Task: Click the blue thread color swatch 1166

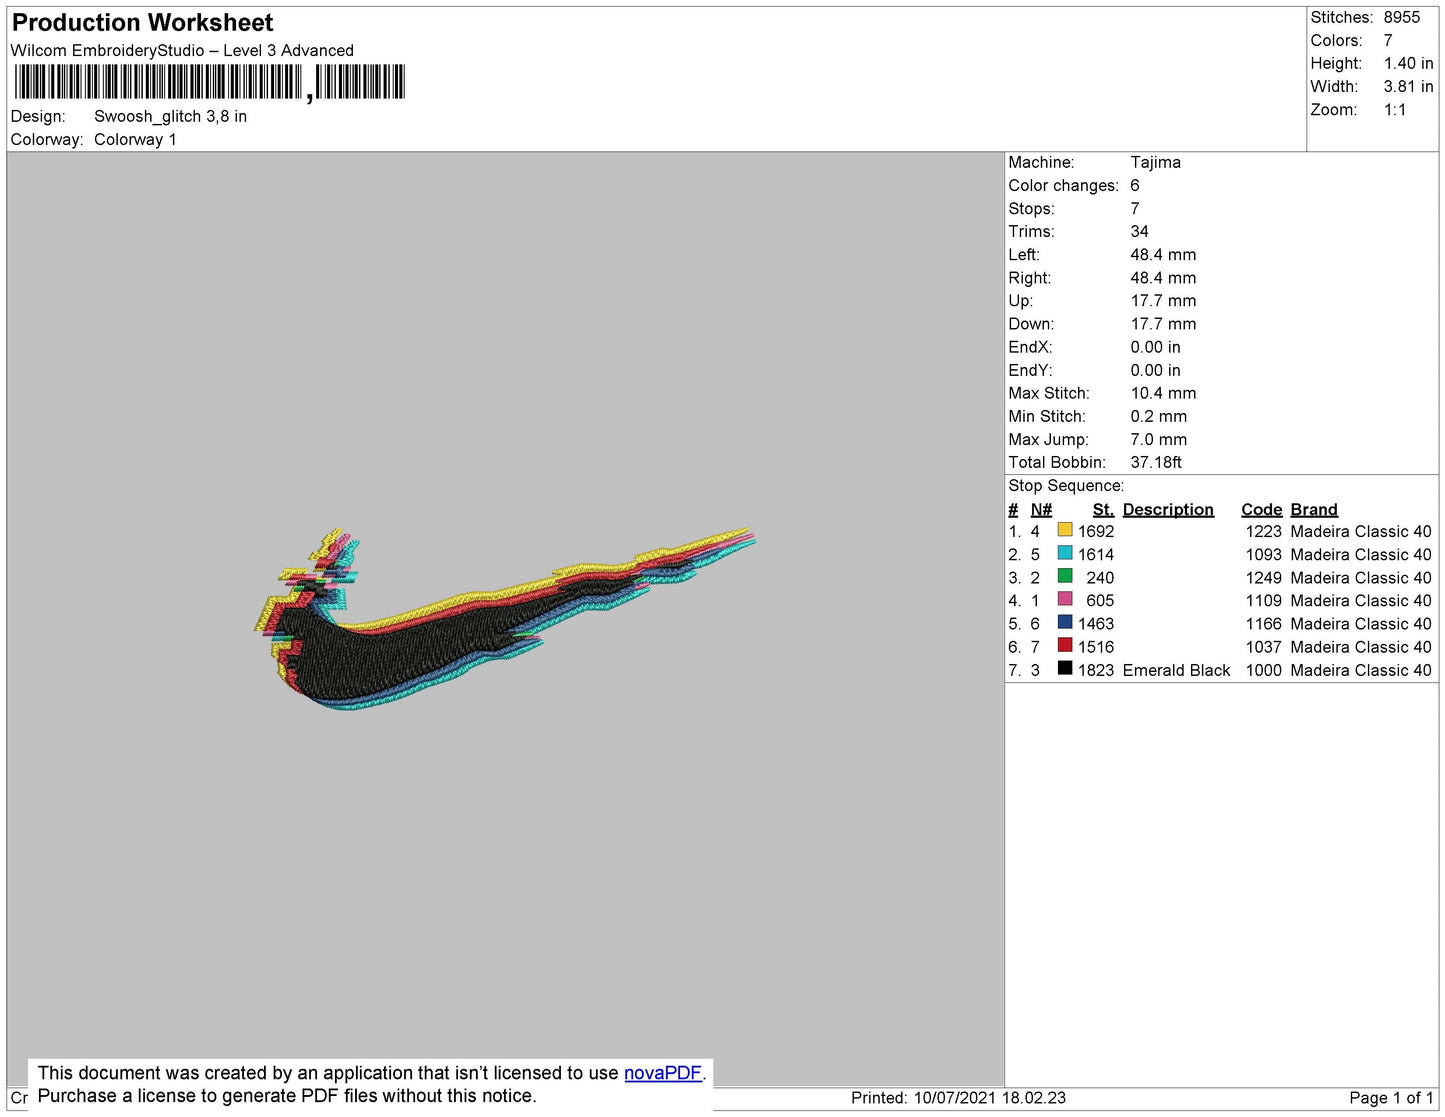Action: pos(1065,622)
